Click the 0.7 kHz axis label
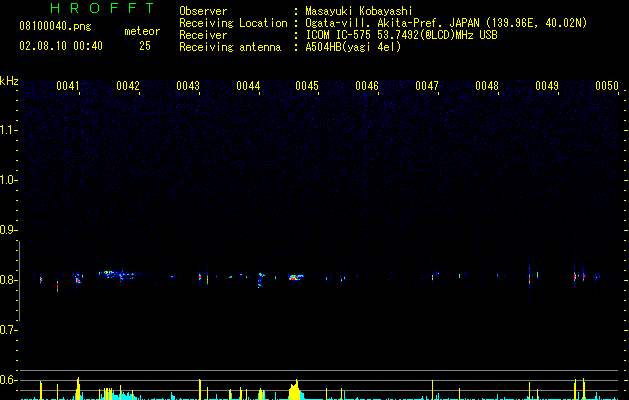Image resolution: width=629 pixels, height=400 pixels. [8, 330]
